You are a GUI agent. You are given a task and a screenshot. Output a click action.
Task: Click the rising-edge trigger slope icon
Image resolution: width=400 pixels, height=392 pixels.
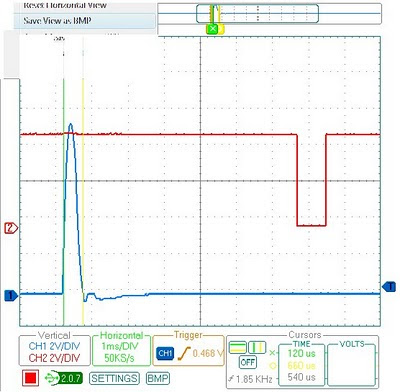click(x=184, y=353)
